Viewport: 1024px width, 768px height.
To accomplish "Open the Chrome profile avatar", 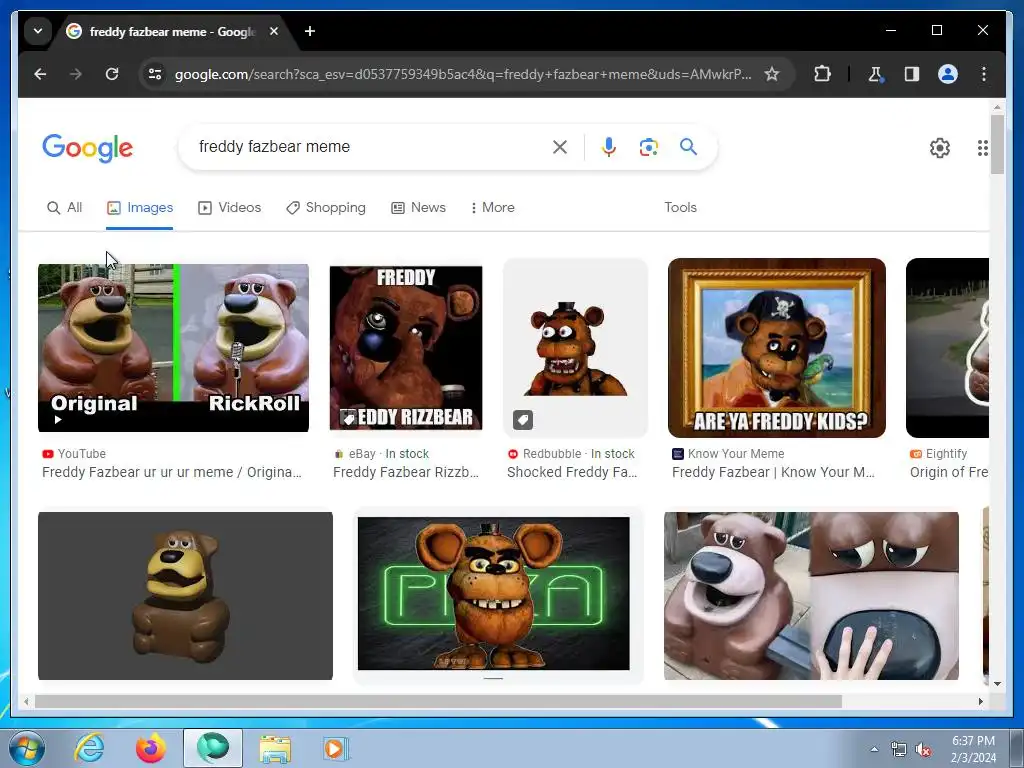I will (x=948, y=74).
